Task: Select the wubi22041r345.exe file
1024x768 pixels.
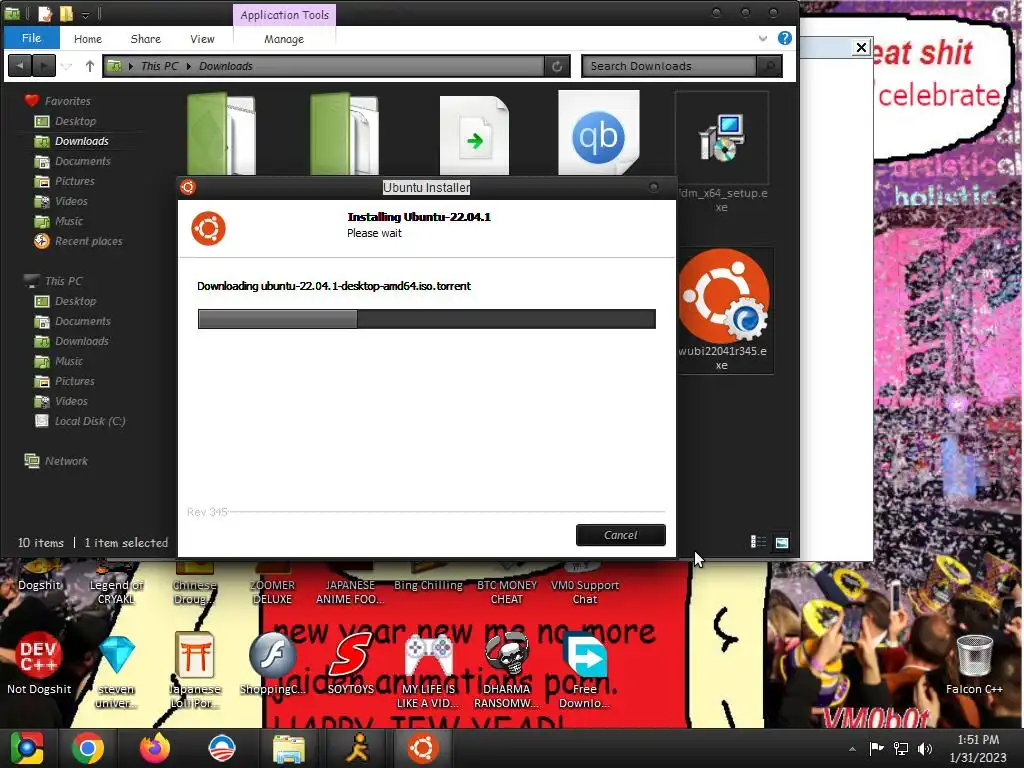Action: [x=723, y=310]
